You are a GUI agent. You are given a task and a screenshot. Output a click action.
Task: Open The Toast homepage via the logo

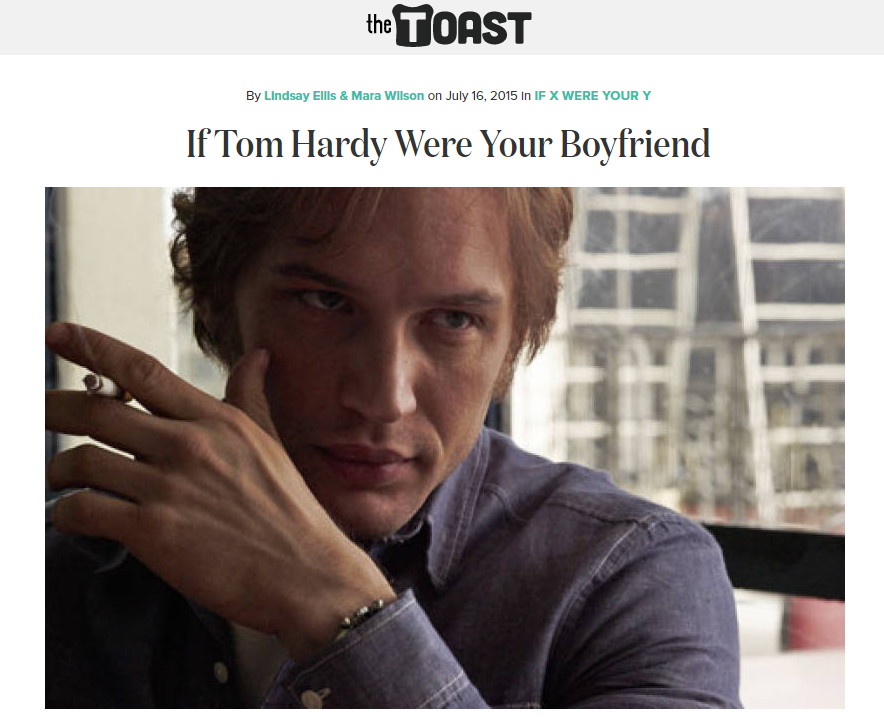point(448,25)
